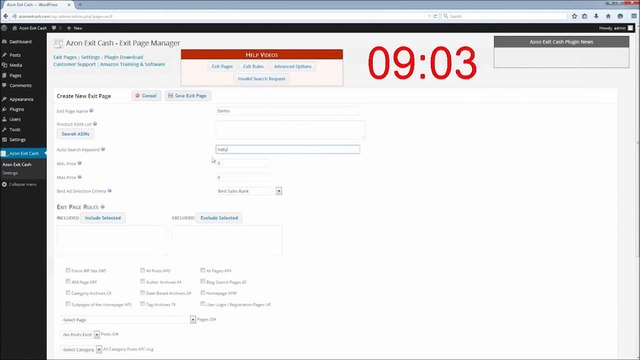The image size is (640, 360).
Task: Click the Settings icon in the sidebar
Action: [4, 140]
